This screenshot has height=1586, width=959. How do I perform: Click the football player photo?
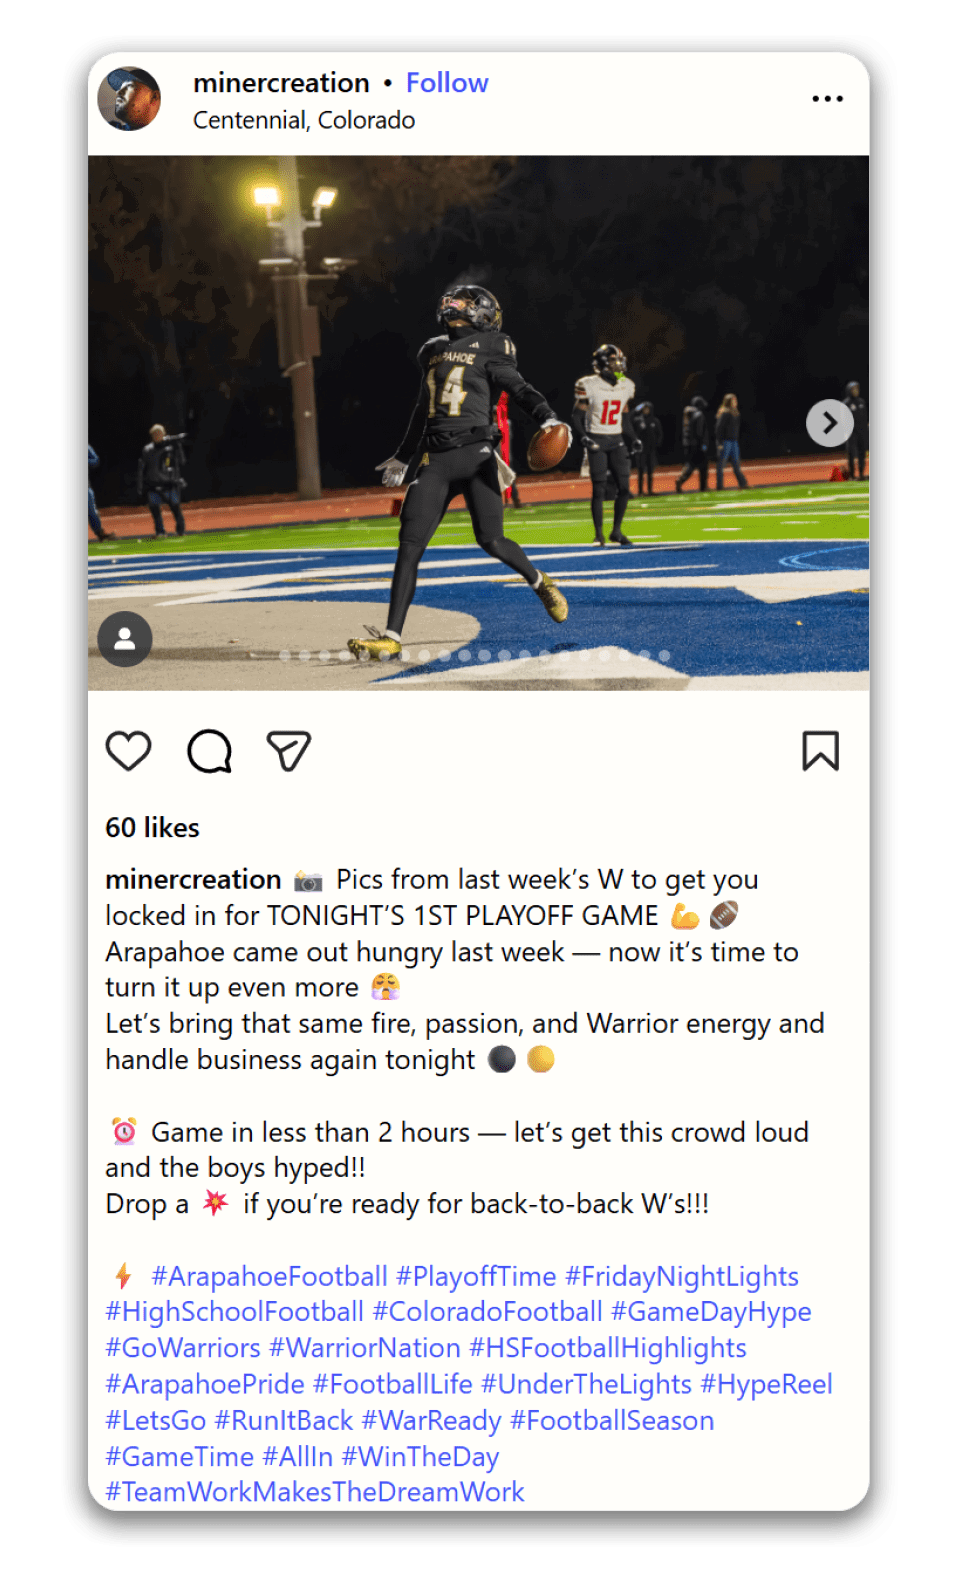(x=478, y=423)
